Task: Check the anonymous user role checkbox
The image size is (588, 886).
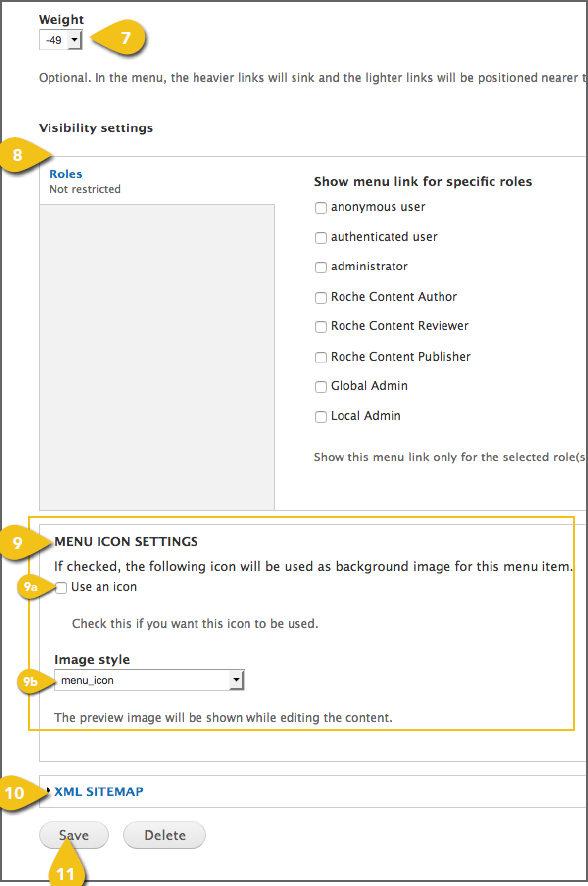Action: 321,208
